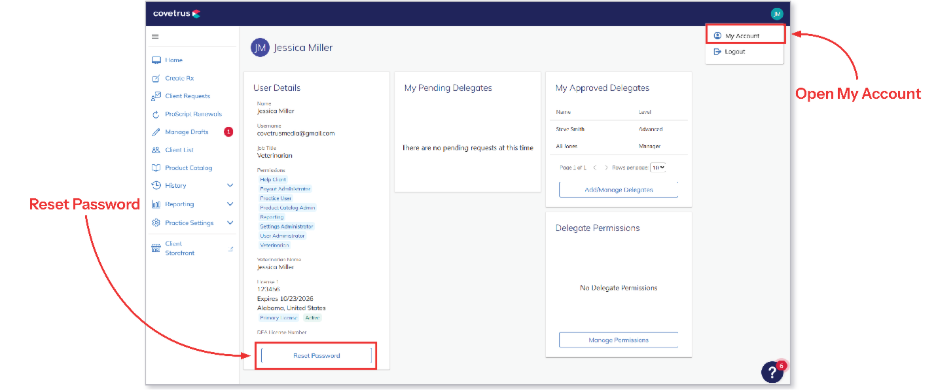Go to next page of delegates
Screen dimensions: 936x390
pos(606,168)
